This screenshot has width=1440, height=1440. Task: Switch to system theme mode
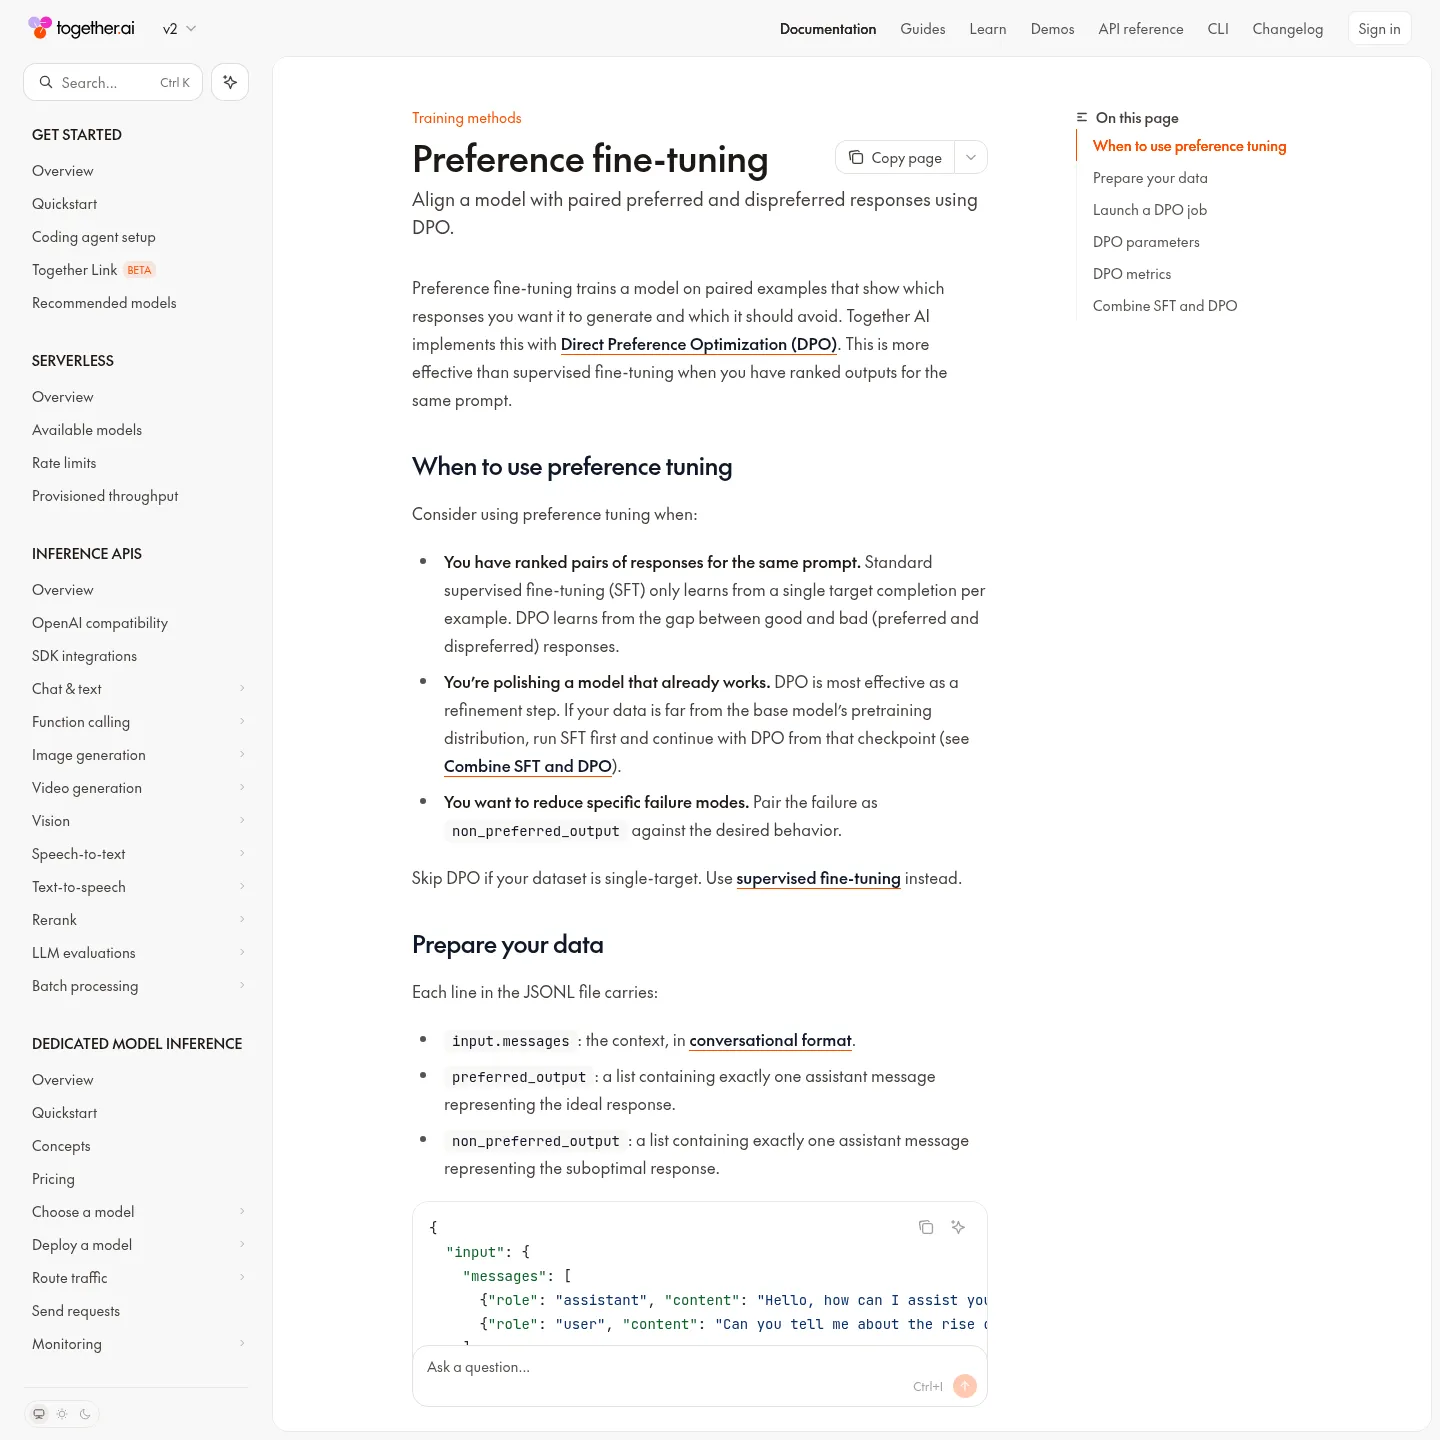pos(39,1414)
